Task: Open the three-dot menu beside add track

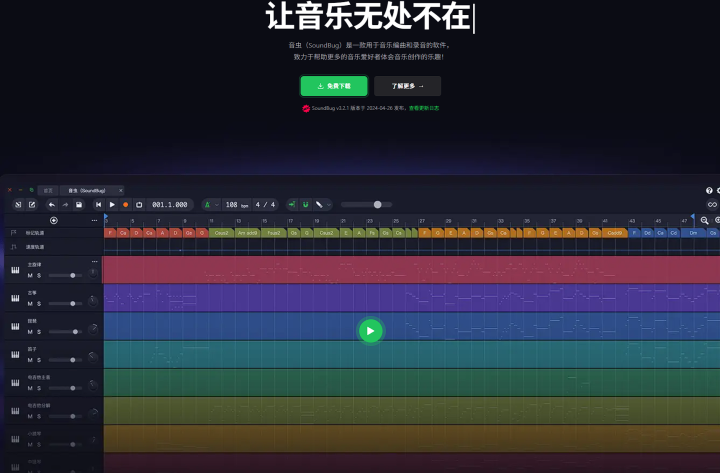Action: [x=95, y=220]
